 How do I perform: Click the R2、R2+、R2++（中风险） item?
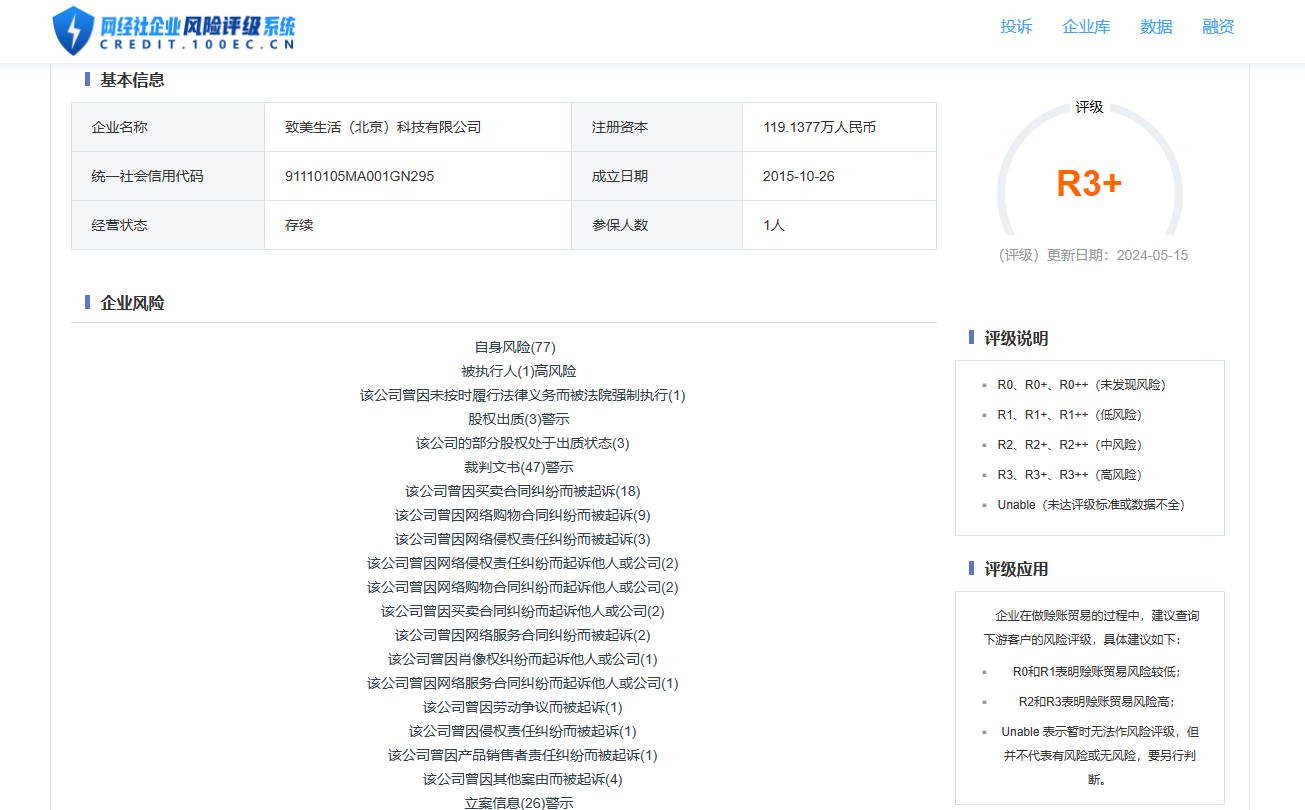click(x=1071, y=444)
